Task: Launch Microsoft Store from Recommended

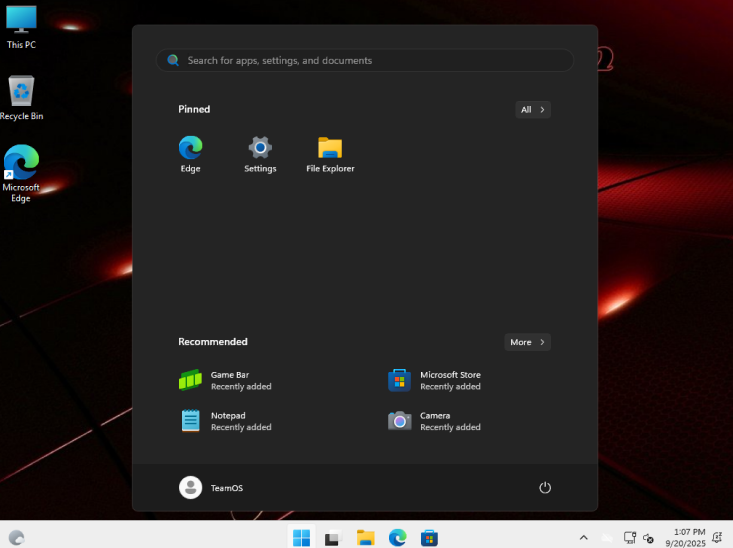Action: coord(434,381)
